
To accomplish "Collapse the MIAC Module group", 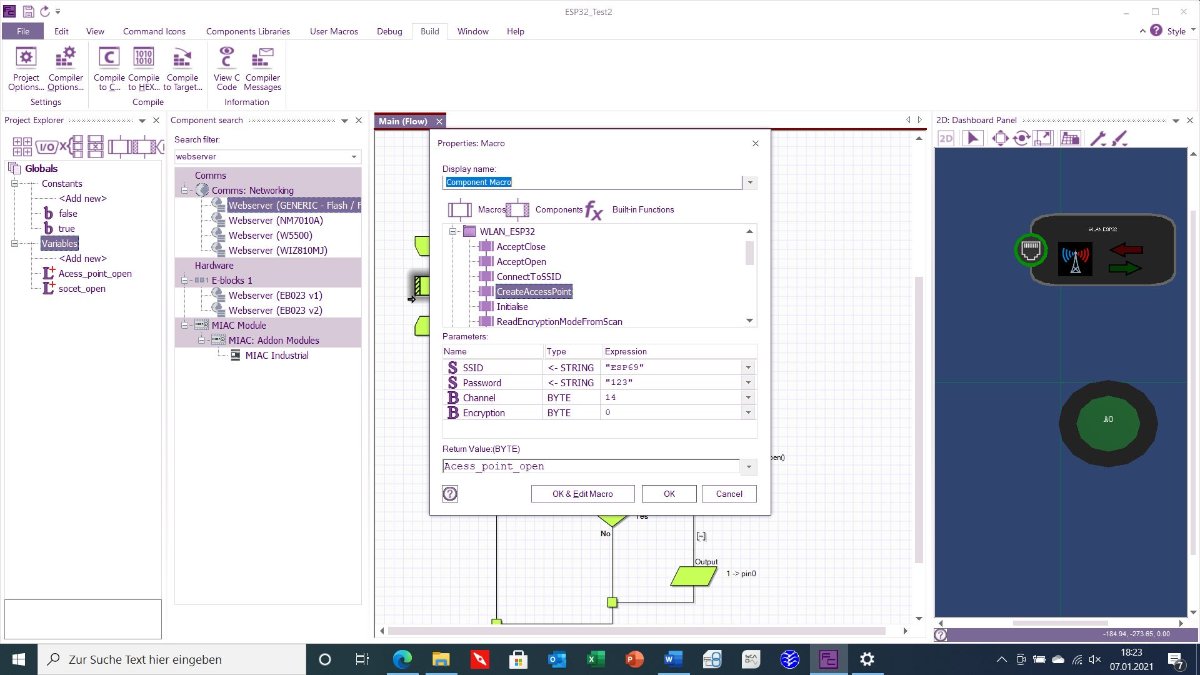I will [185, 325].
